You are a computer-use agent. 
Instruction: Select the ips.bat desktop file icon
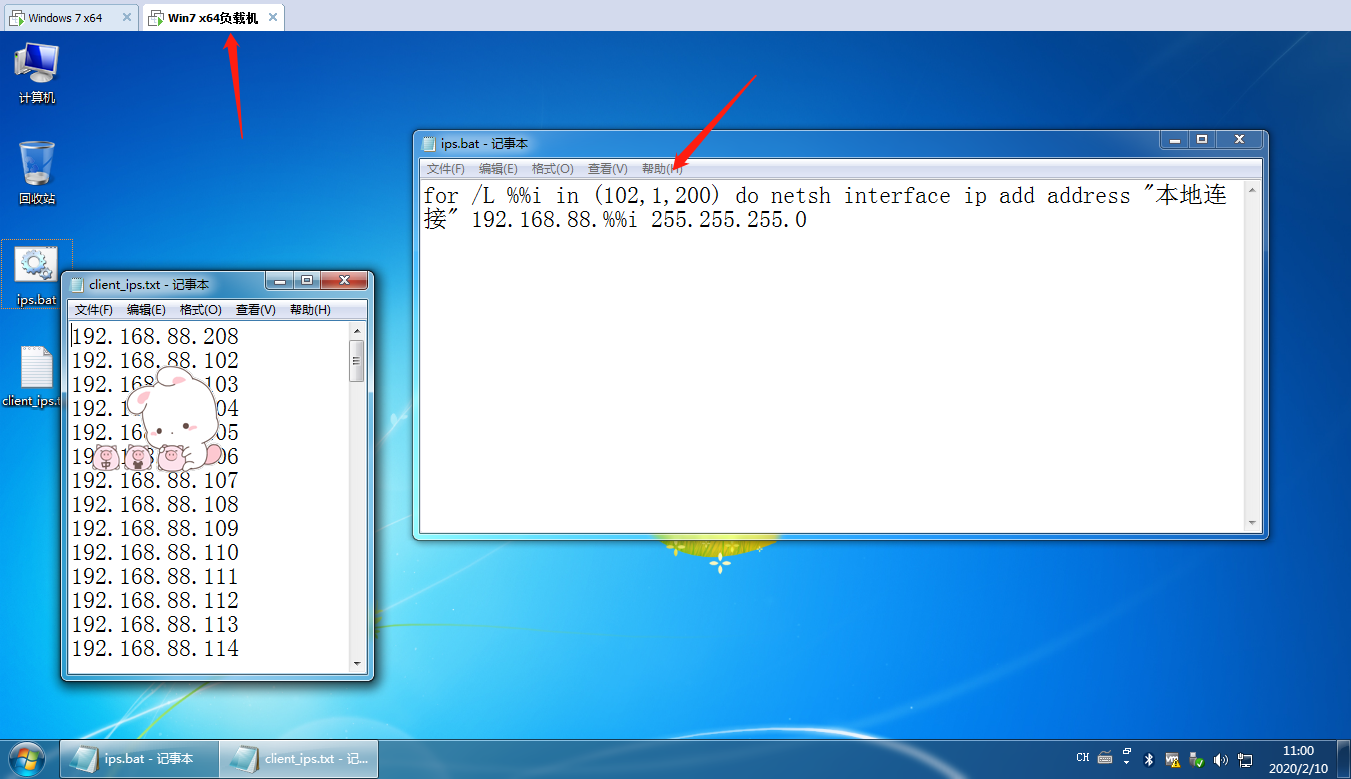(37, 275)
